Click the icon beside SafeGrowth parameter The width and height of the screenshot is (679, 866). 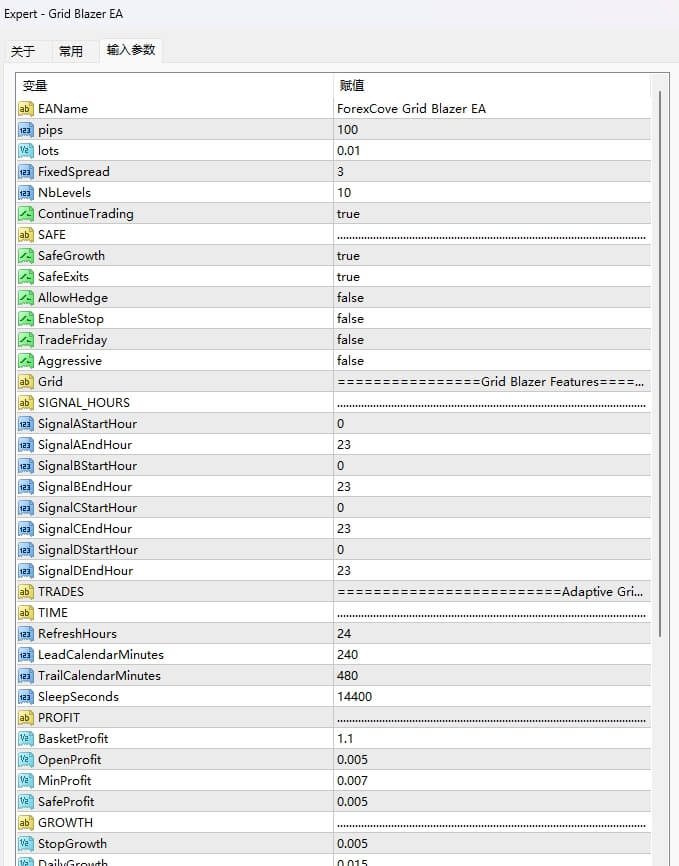[26, 256]
